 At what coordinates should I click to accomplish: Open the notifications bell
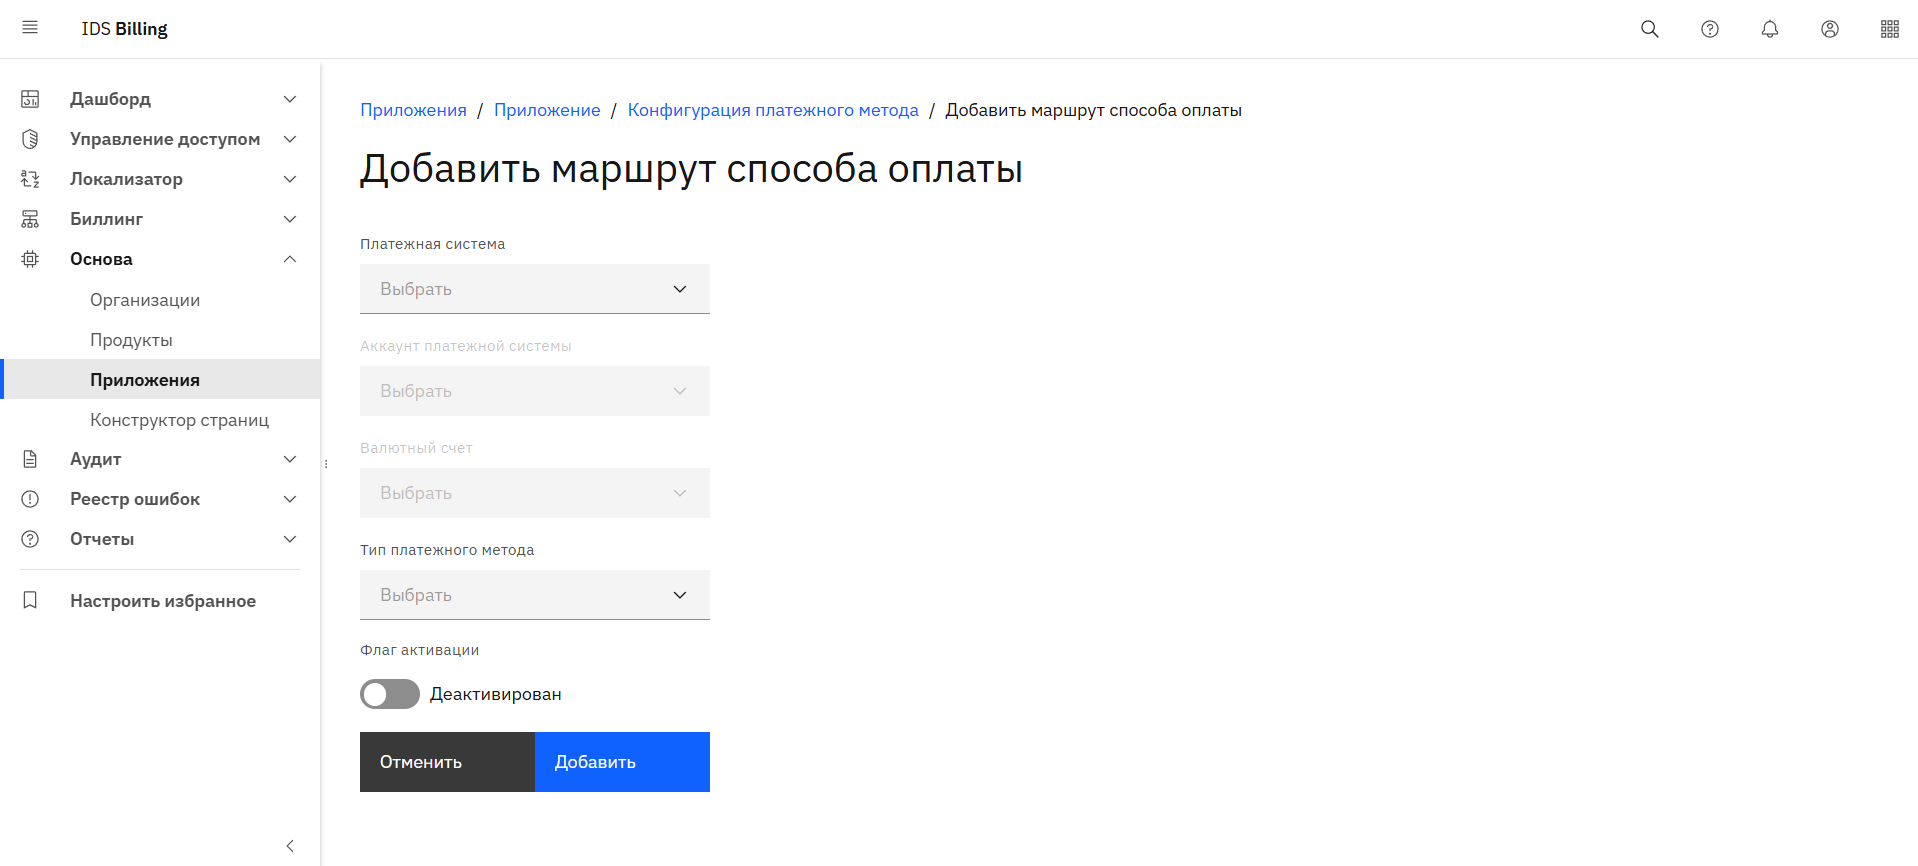coord(1769,29)
